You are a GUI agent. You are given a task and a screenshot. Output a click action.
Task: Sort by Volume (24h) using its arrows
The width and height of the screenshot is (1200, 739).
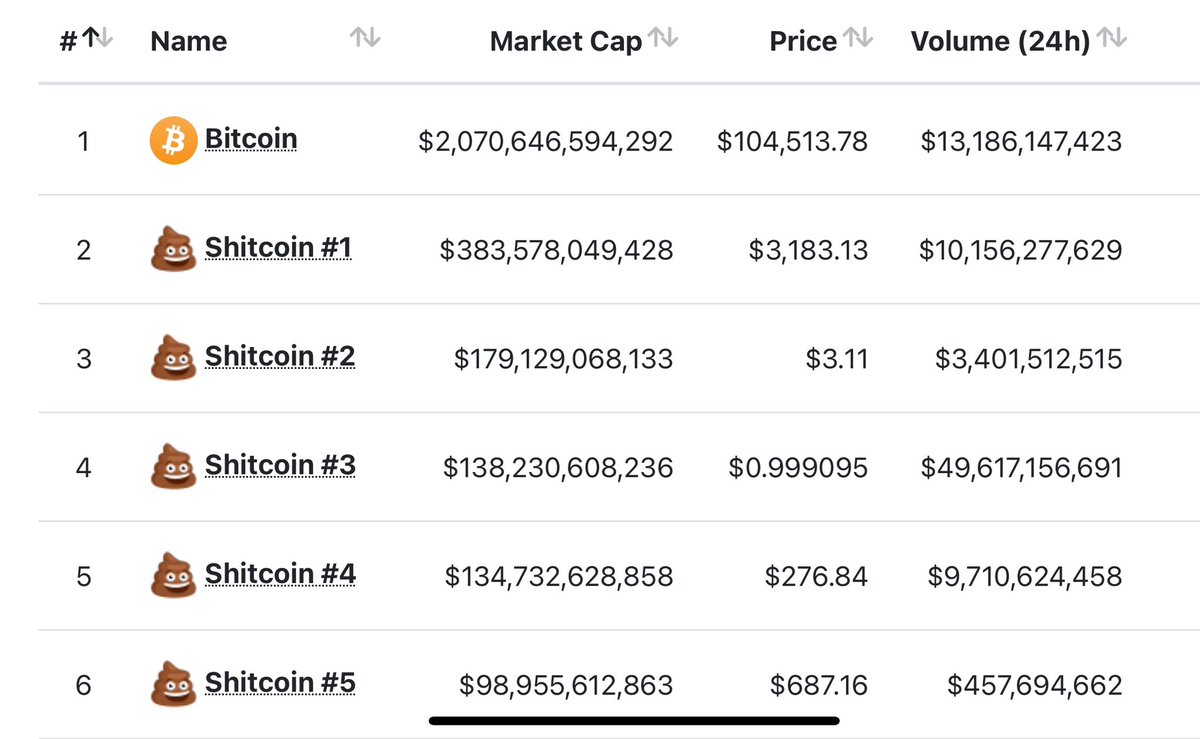coord(1112,38)
